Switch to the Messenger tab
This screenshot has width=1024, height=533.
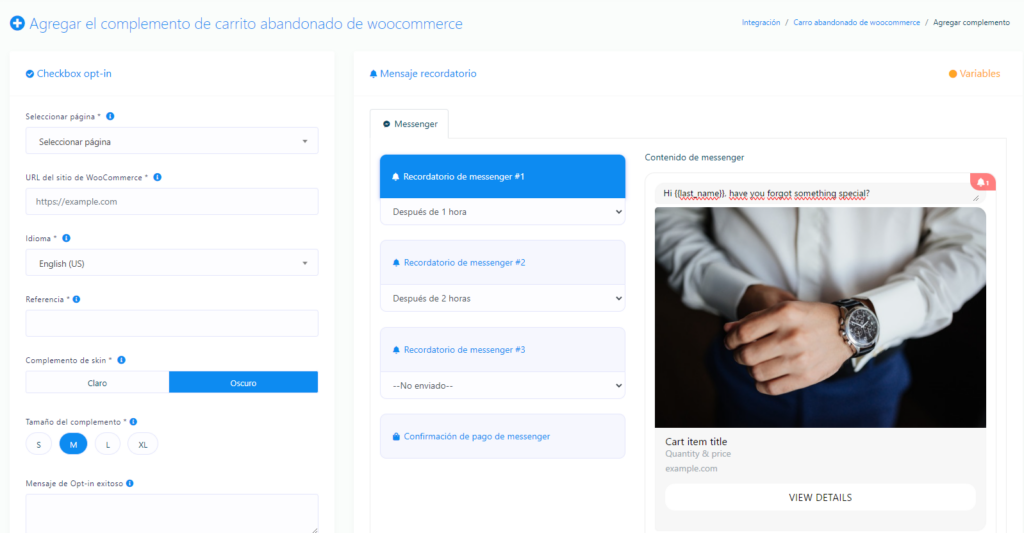point(409,124)
